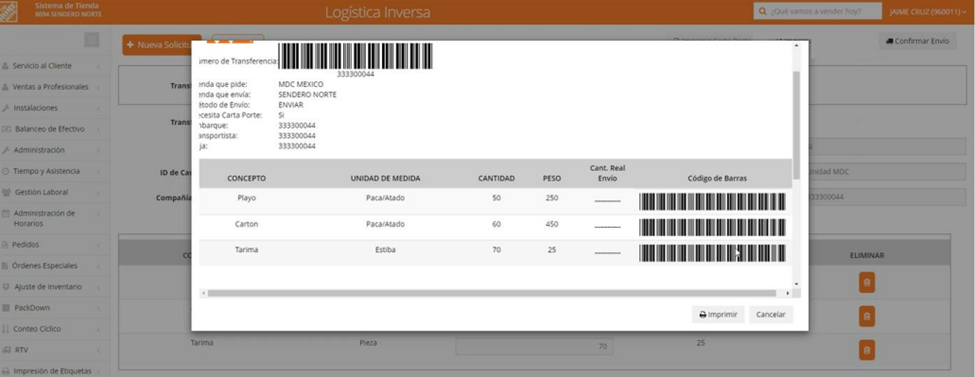Expand the PackDown chevron

[x=98, y=309]
